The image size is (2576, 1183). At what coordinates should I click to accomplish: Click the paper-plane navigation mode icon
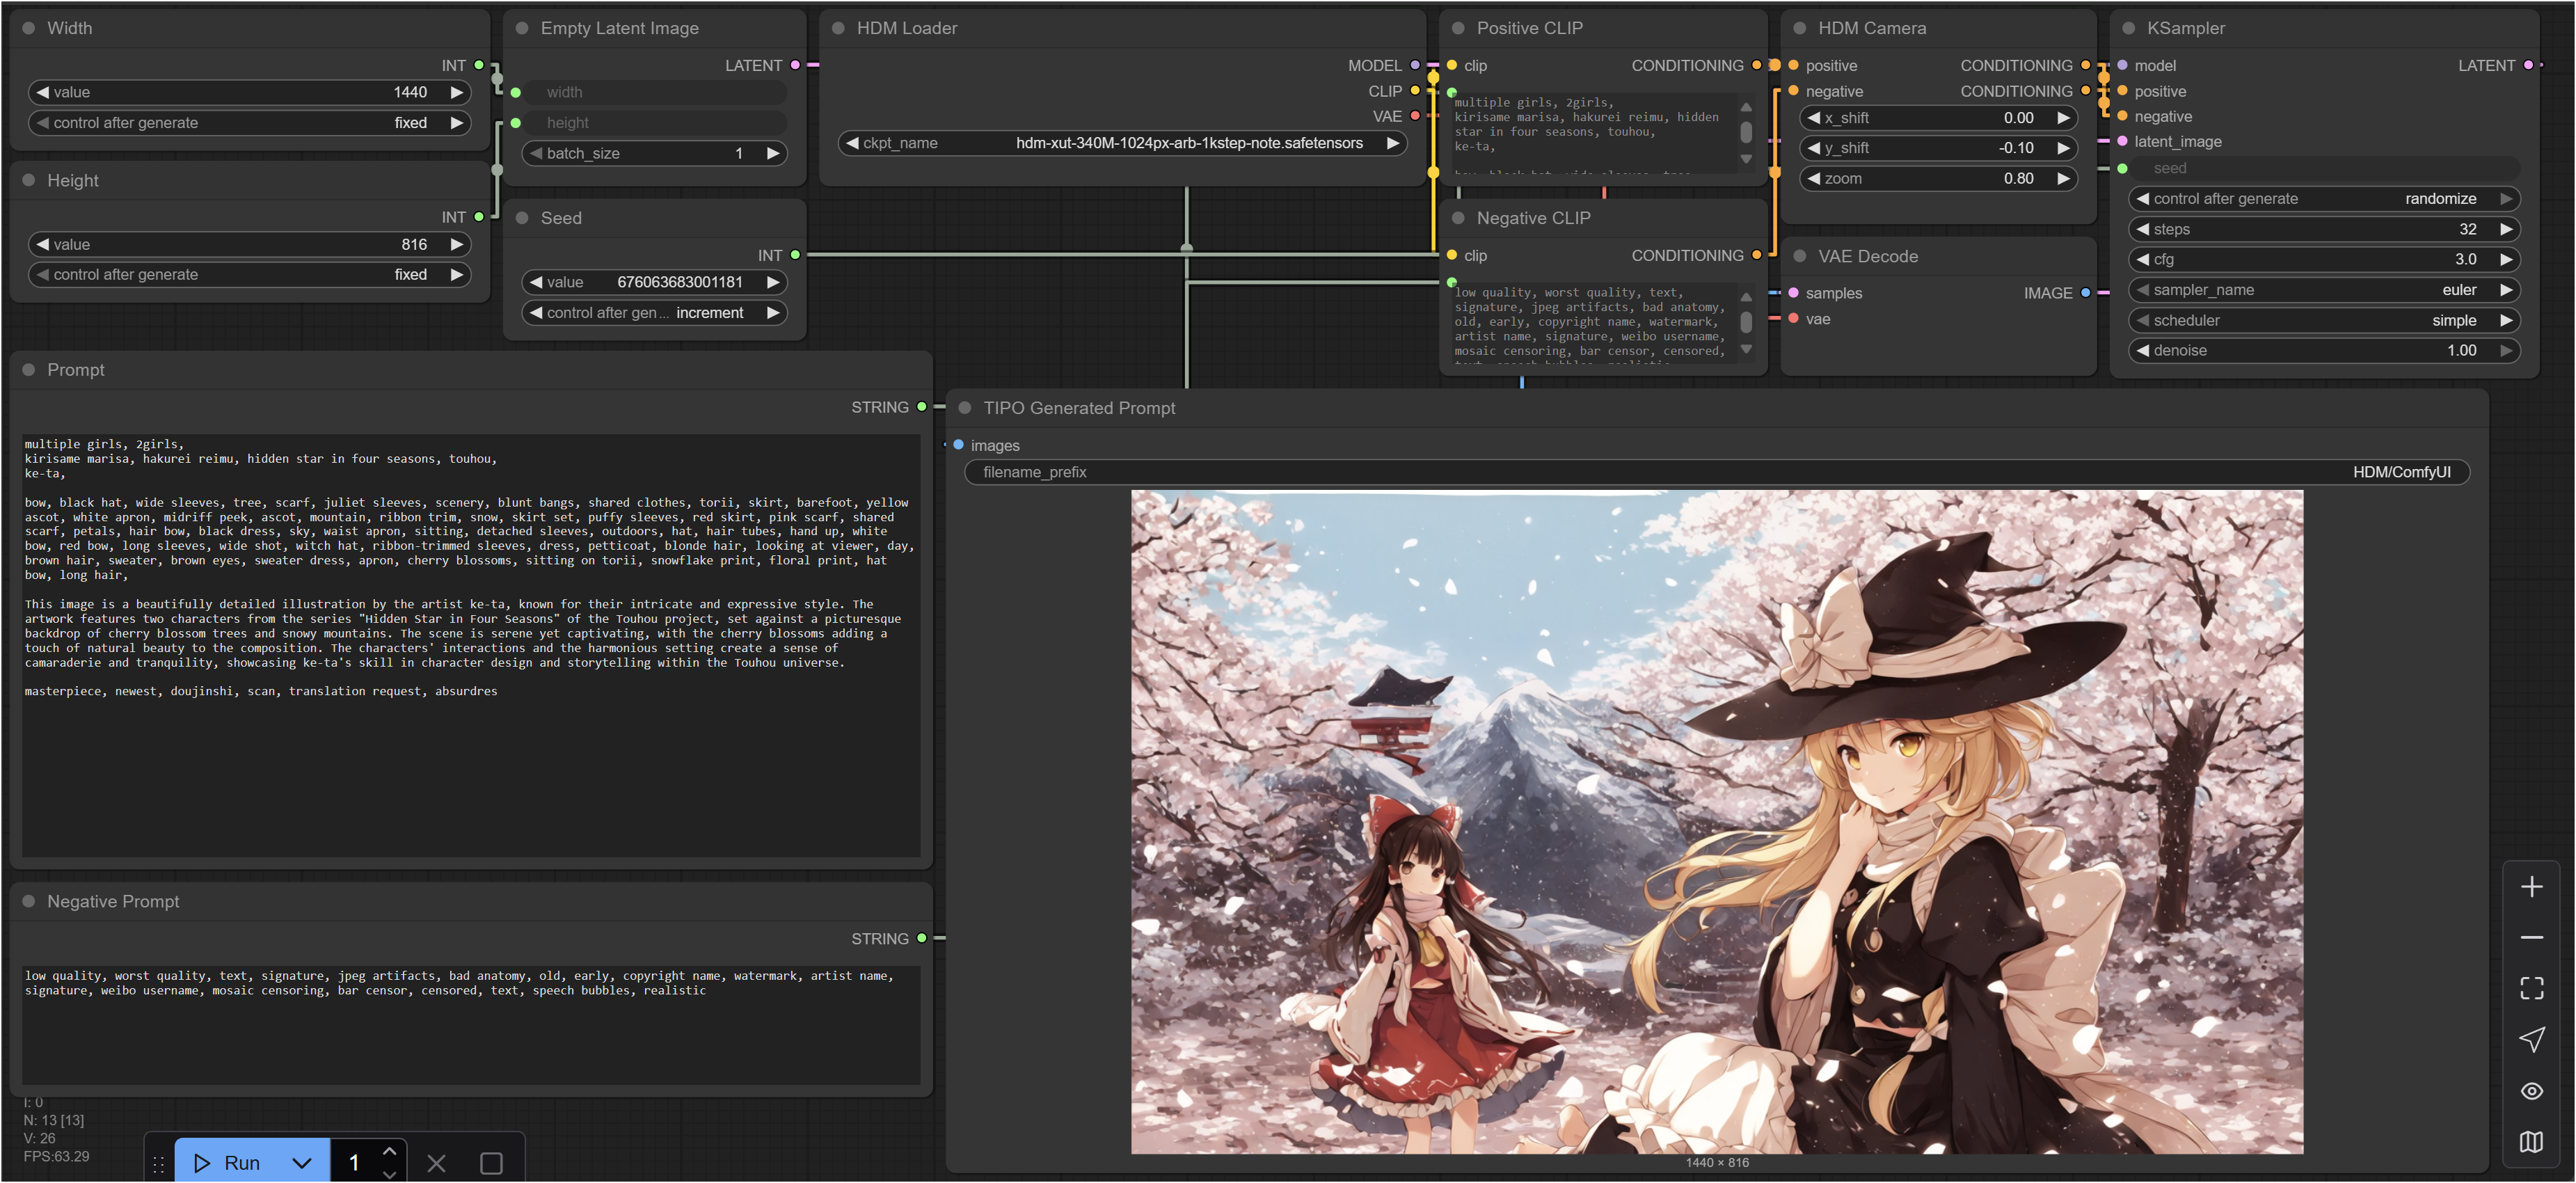click(x=2531, y=1040)
